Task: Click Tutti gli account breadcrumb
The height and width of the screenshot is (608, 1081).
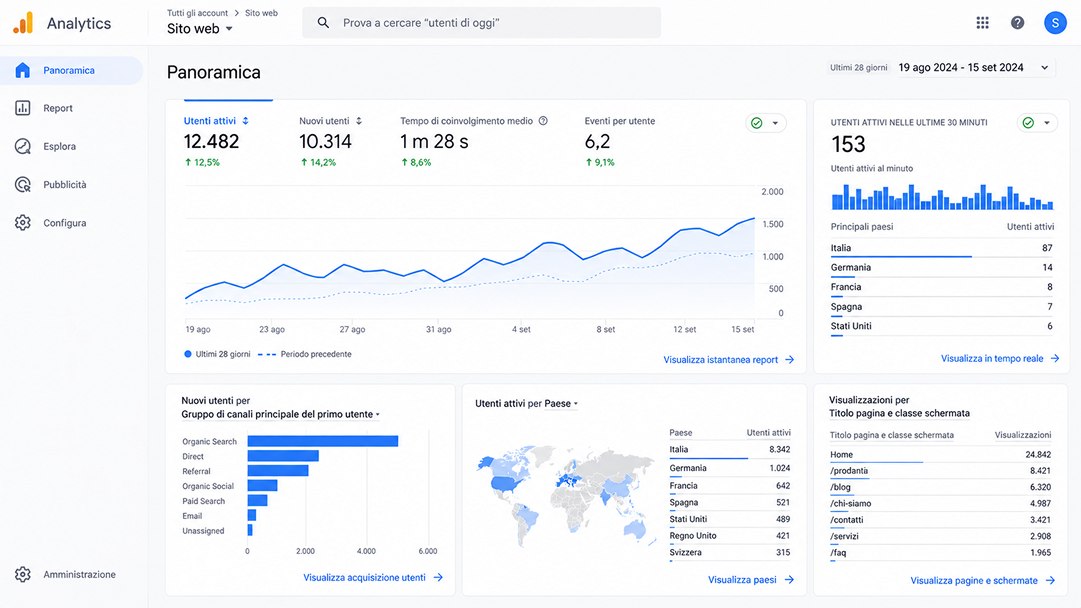Action: click(197, 13)
